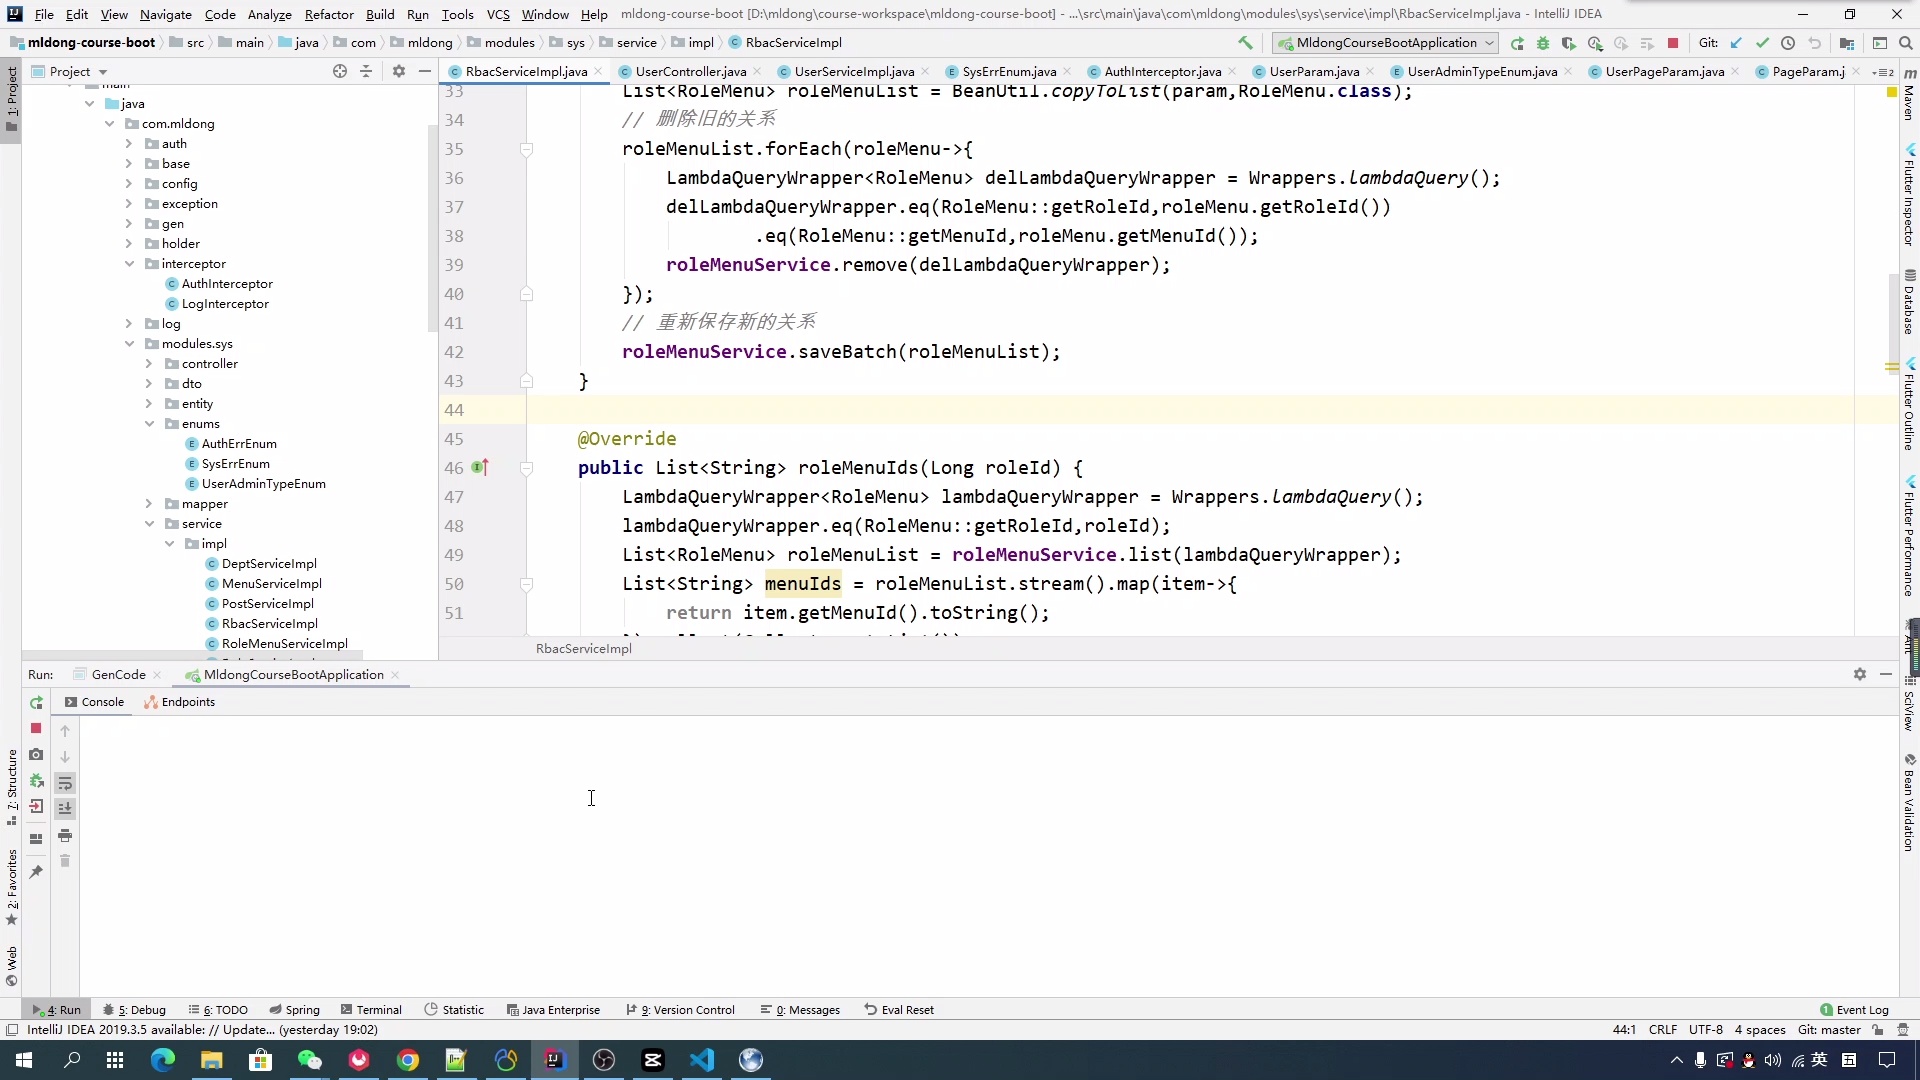This screenshot has height=1080, width=1920.
Task: Open the Terminal tool window button
Action: point(371,1010)
